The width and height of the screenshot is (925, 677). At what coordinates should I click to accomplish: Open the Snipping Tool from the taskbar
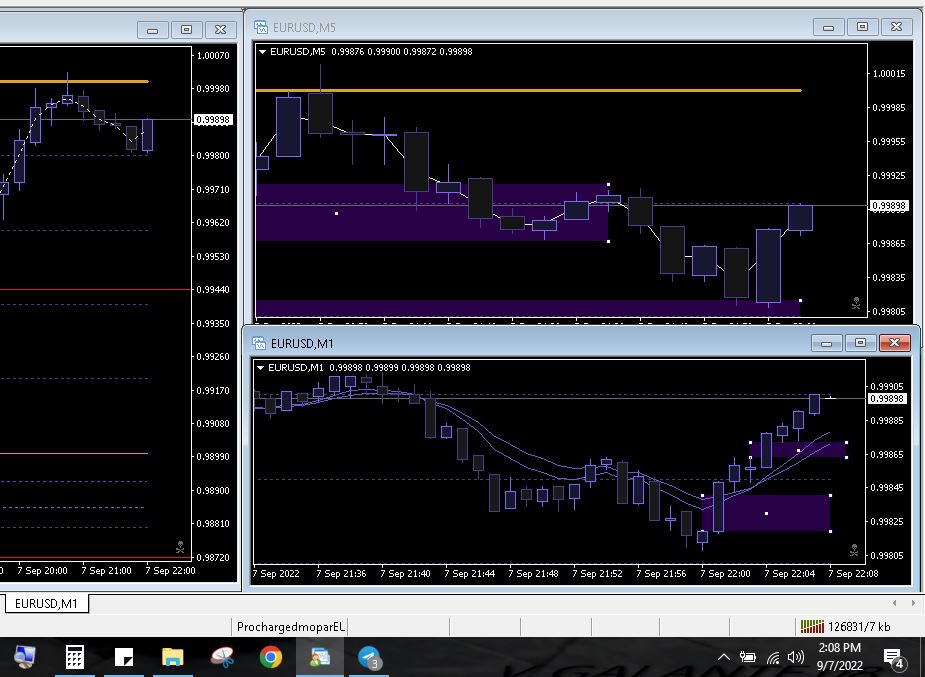pos(221,657)
